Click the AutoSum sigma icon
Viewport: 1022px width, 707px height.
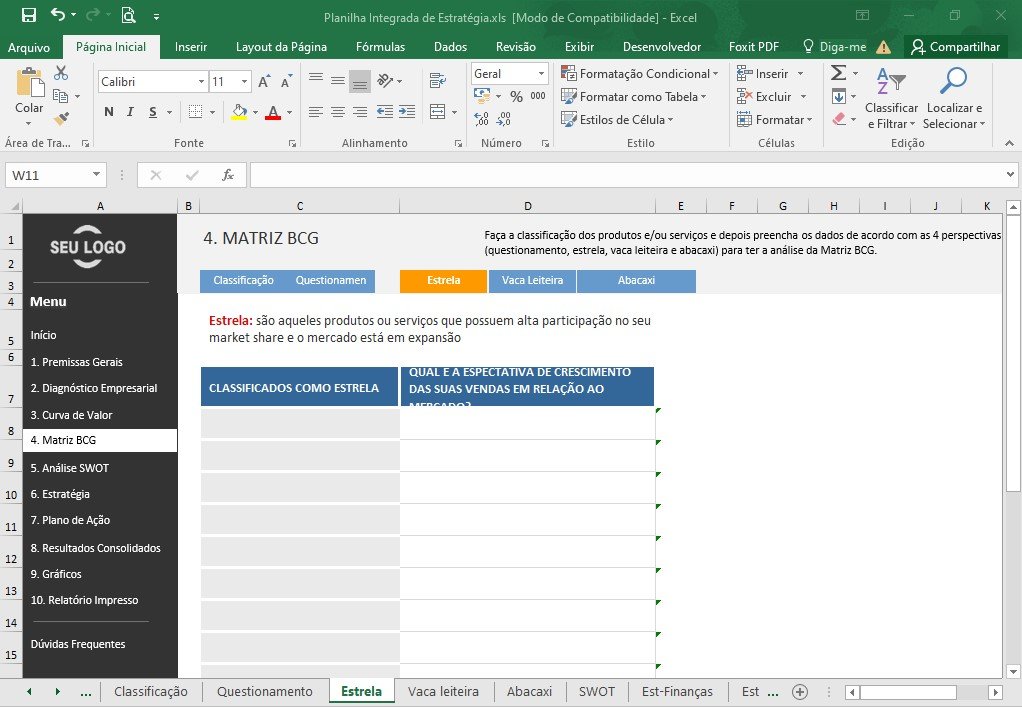point(839,72)
